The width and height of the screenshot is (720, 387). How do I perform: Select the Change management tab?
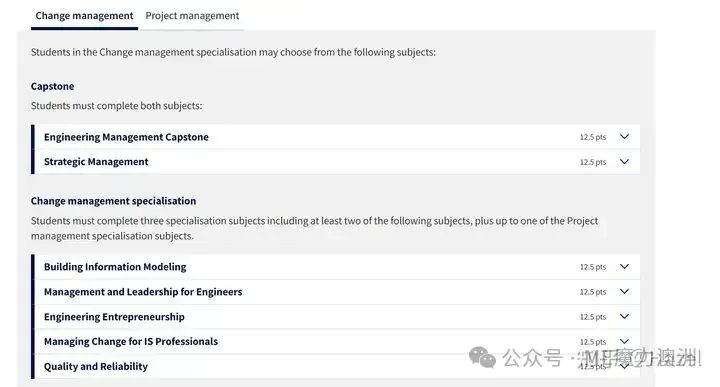84,16
